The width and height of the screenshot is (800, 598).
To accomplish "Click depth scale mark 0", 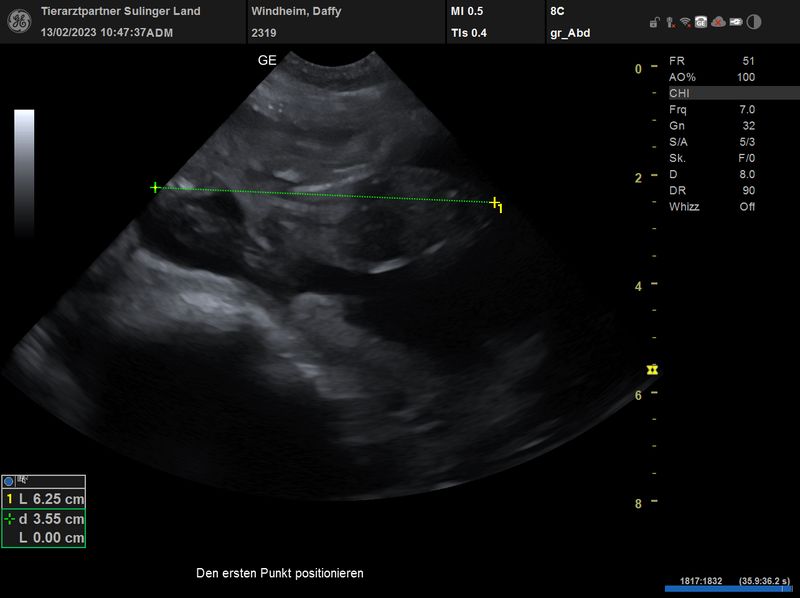I will (x=638, y=69).
